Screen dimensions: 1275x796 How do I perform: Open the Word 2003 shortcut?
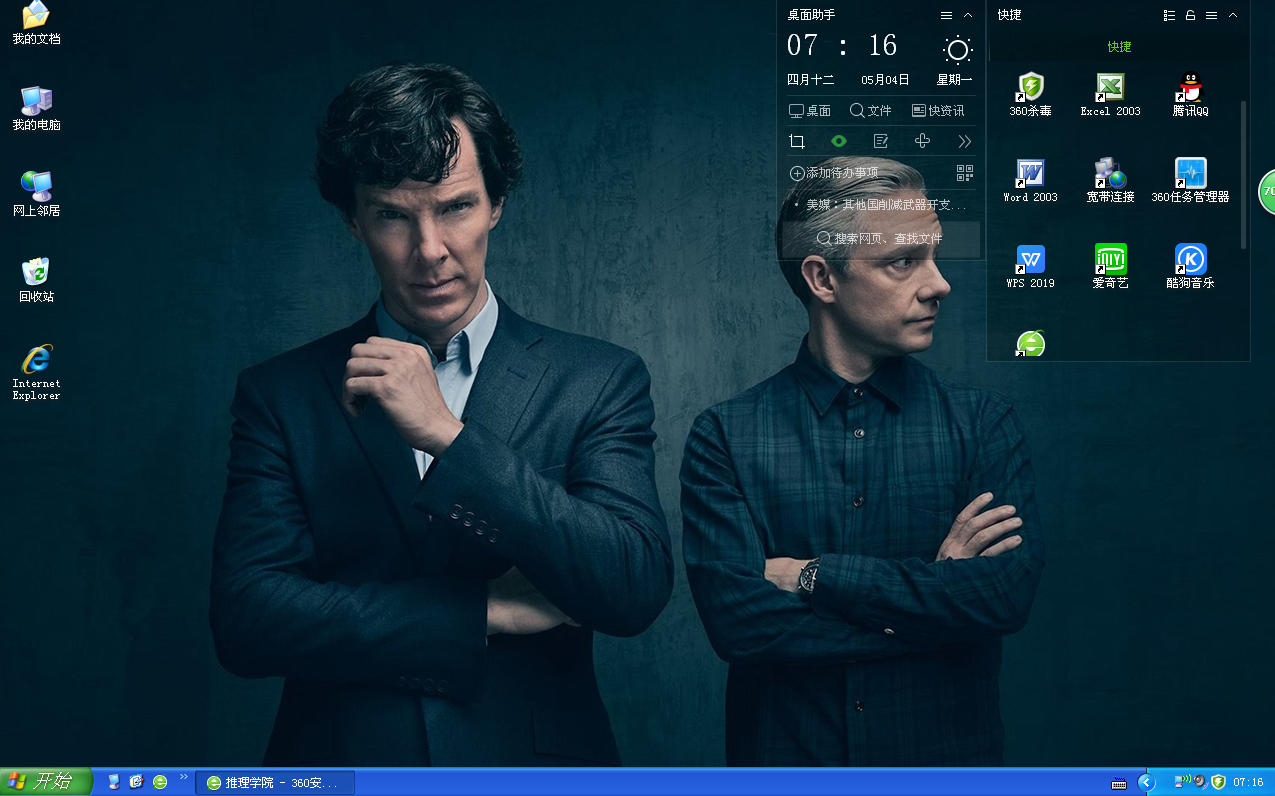tap(1030, 181)
